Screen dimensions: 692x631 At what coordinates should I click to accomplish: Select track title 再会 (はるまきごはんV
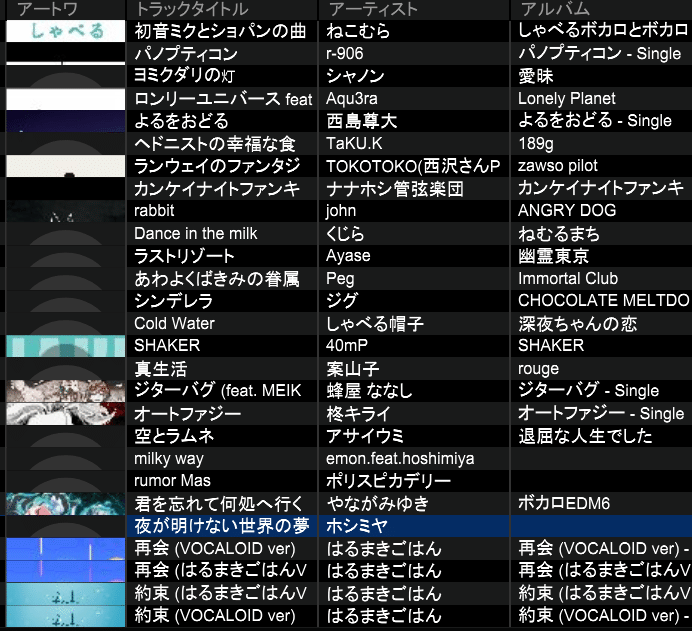point(220,571)
